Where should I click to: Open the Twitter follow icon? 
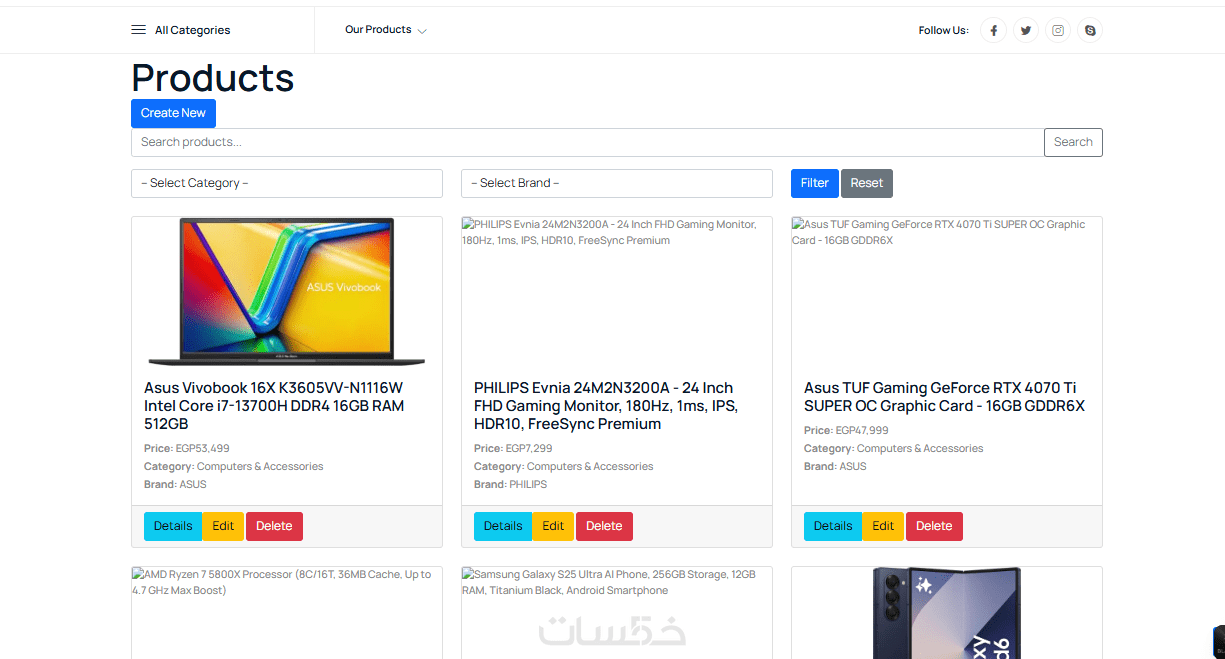pyautogui.click(x=1025, y=30)
